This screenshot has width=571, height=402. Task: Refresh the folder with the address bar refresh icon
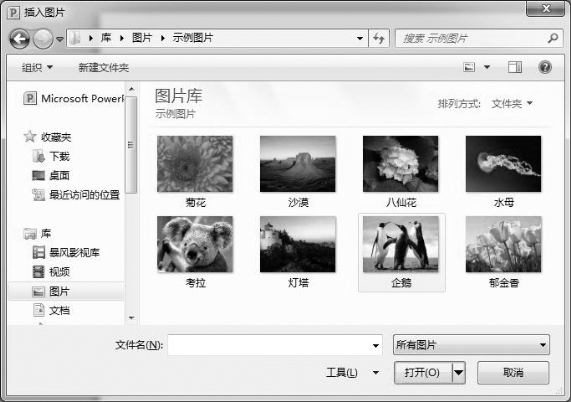click(x=379, y=38)
